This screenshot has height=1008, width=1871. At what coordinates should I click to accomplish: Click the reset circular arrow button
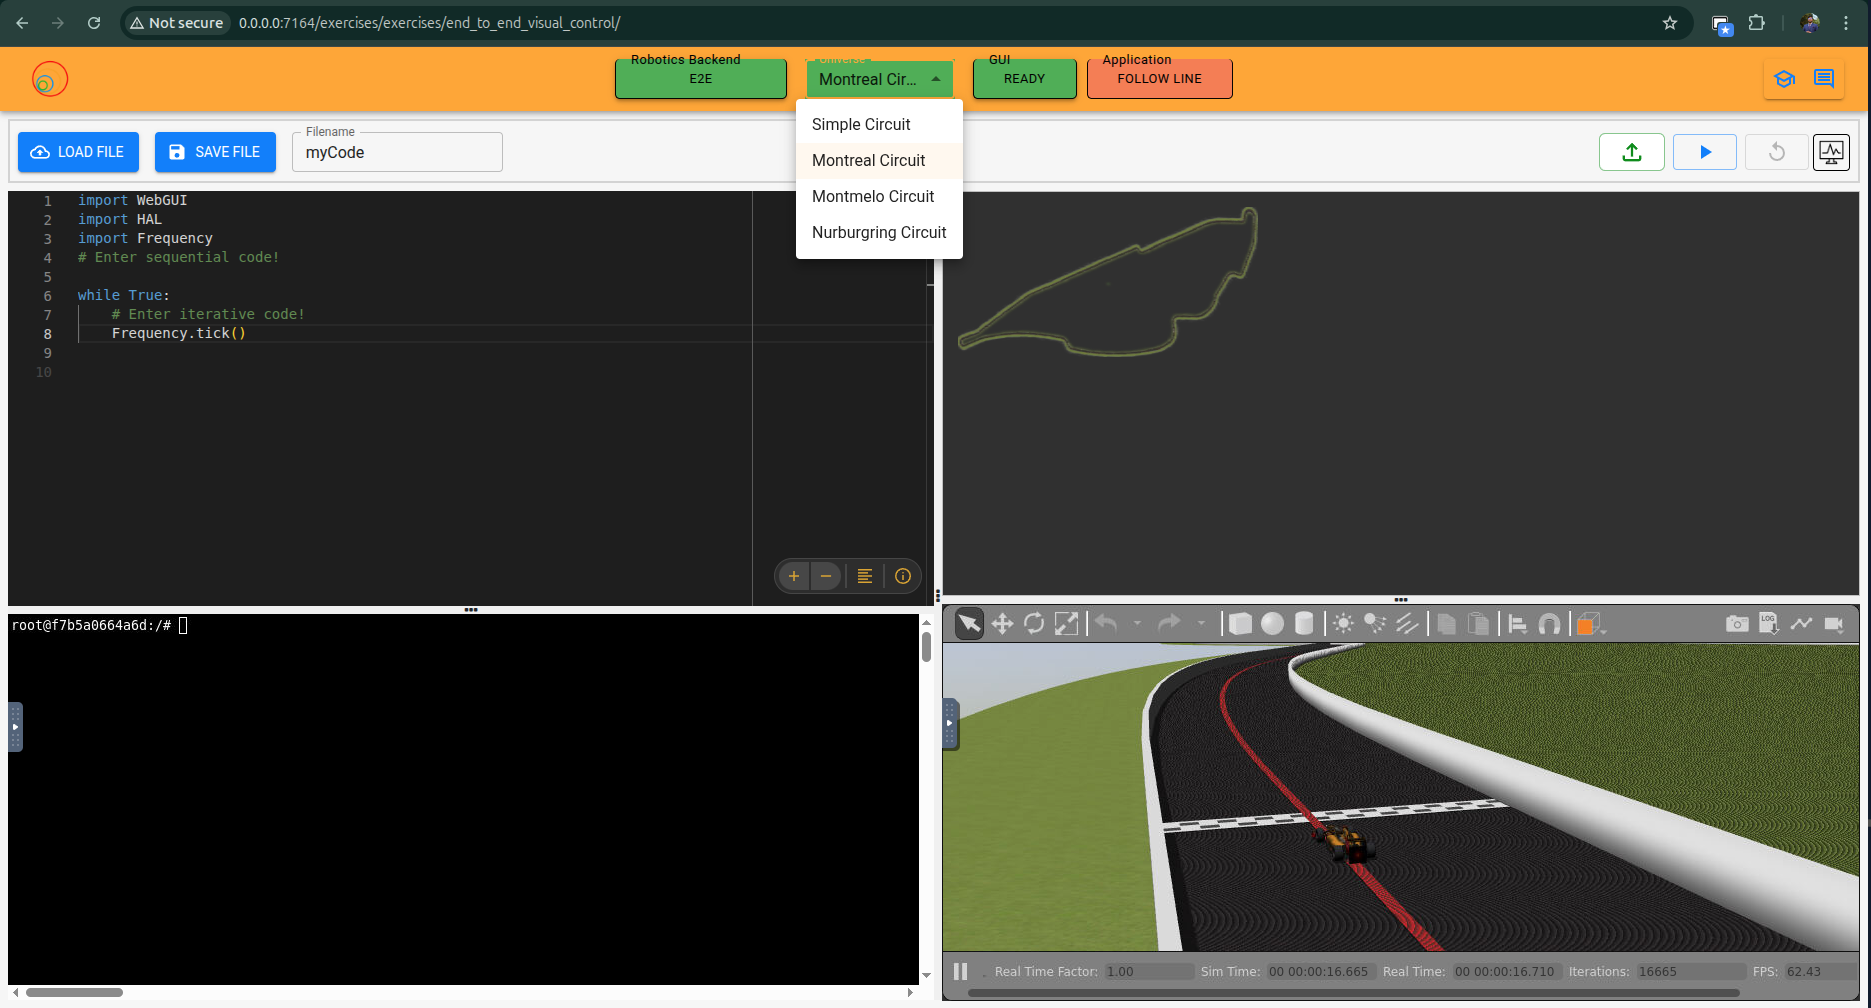click(1777, 152)
